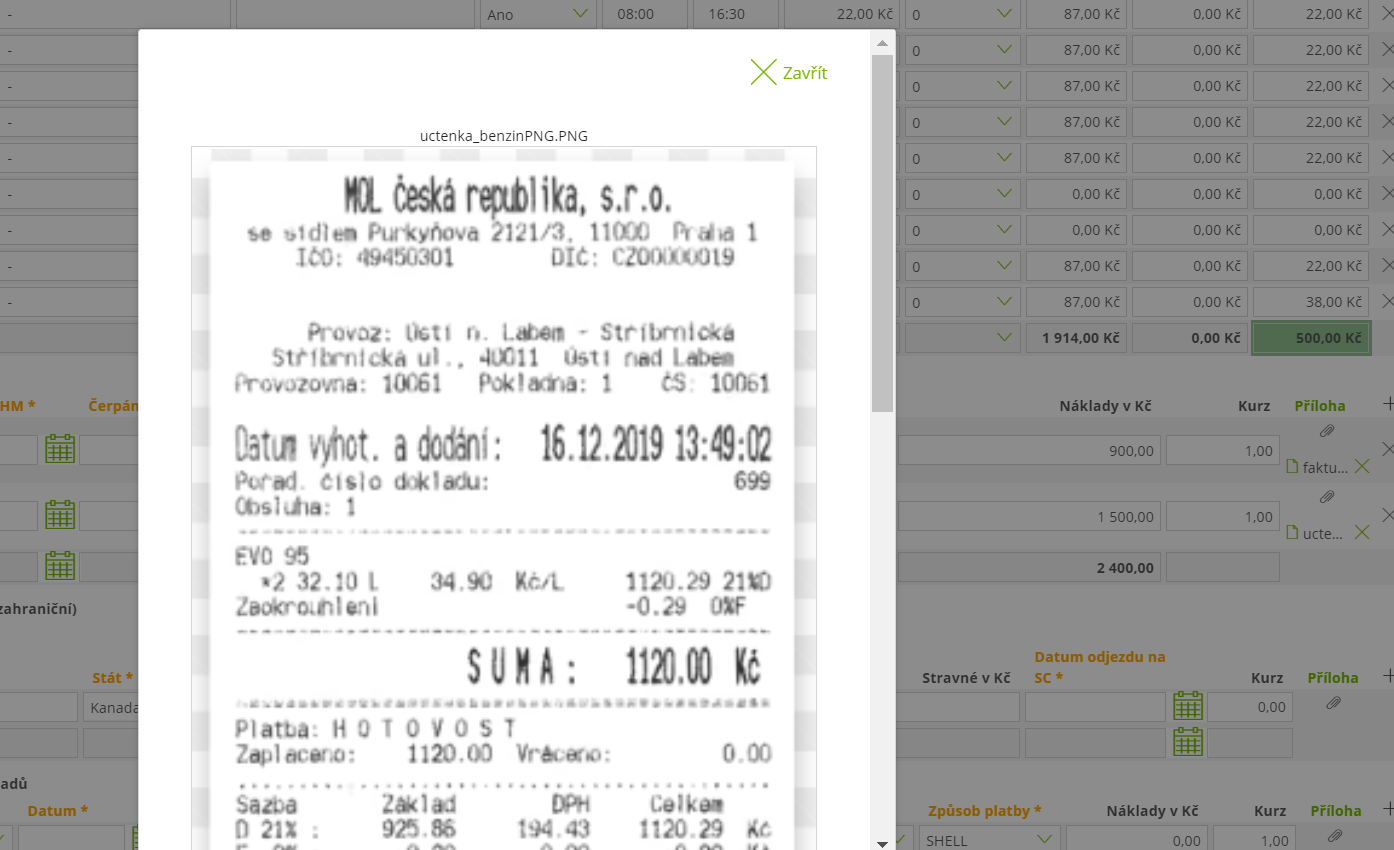The width and height of the screenshot is (1394, 850).
Task: Delete the 1 500,00 cost row with gray X
Action: 1387,514
